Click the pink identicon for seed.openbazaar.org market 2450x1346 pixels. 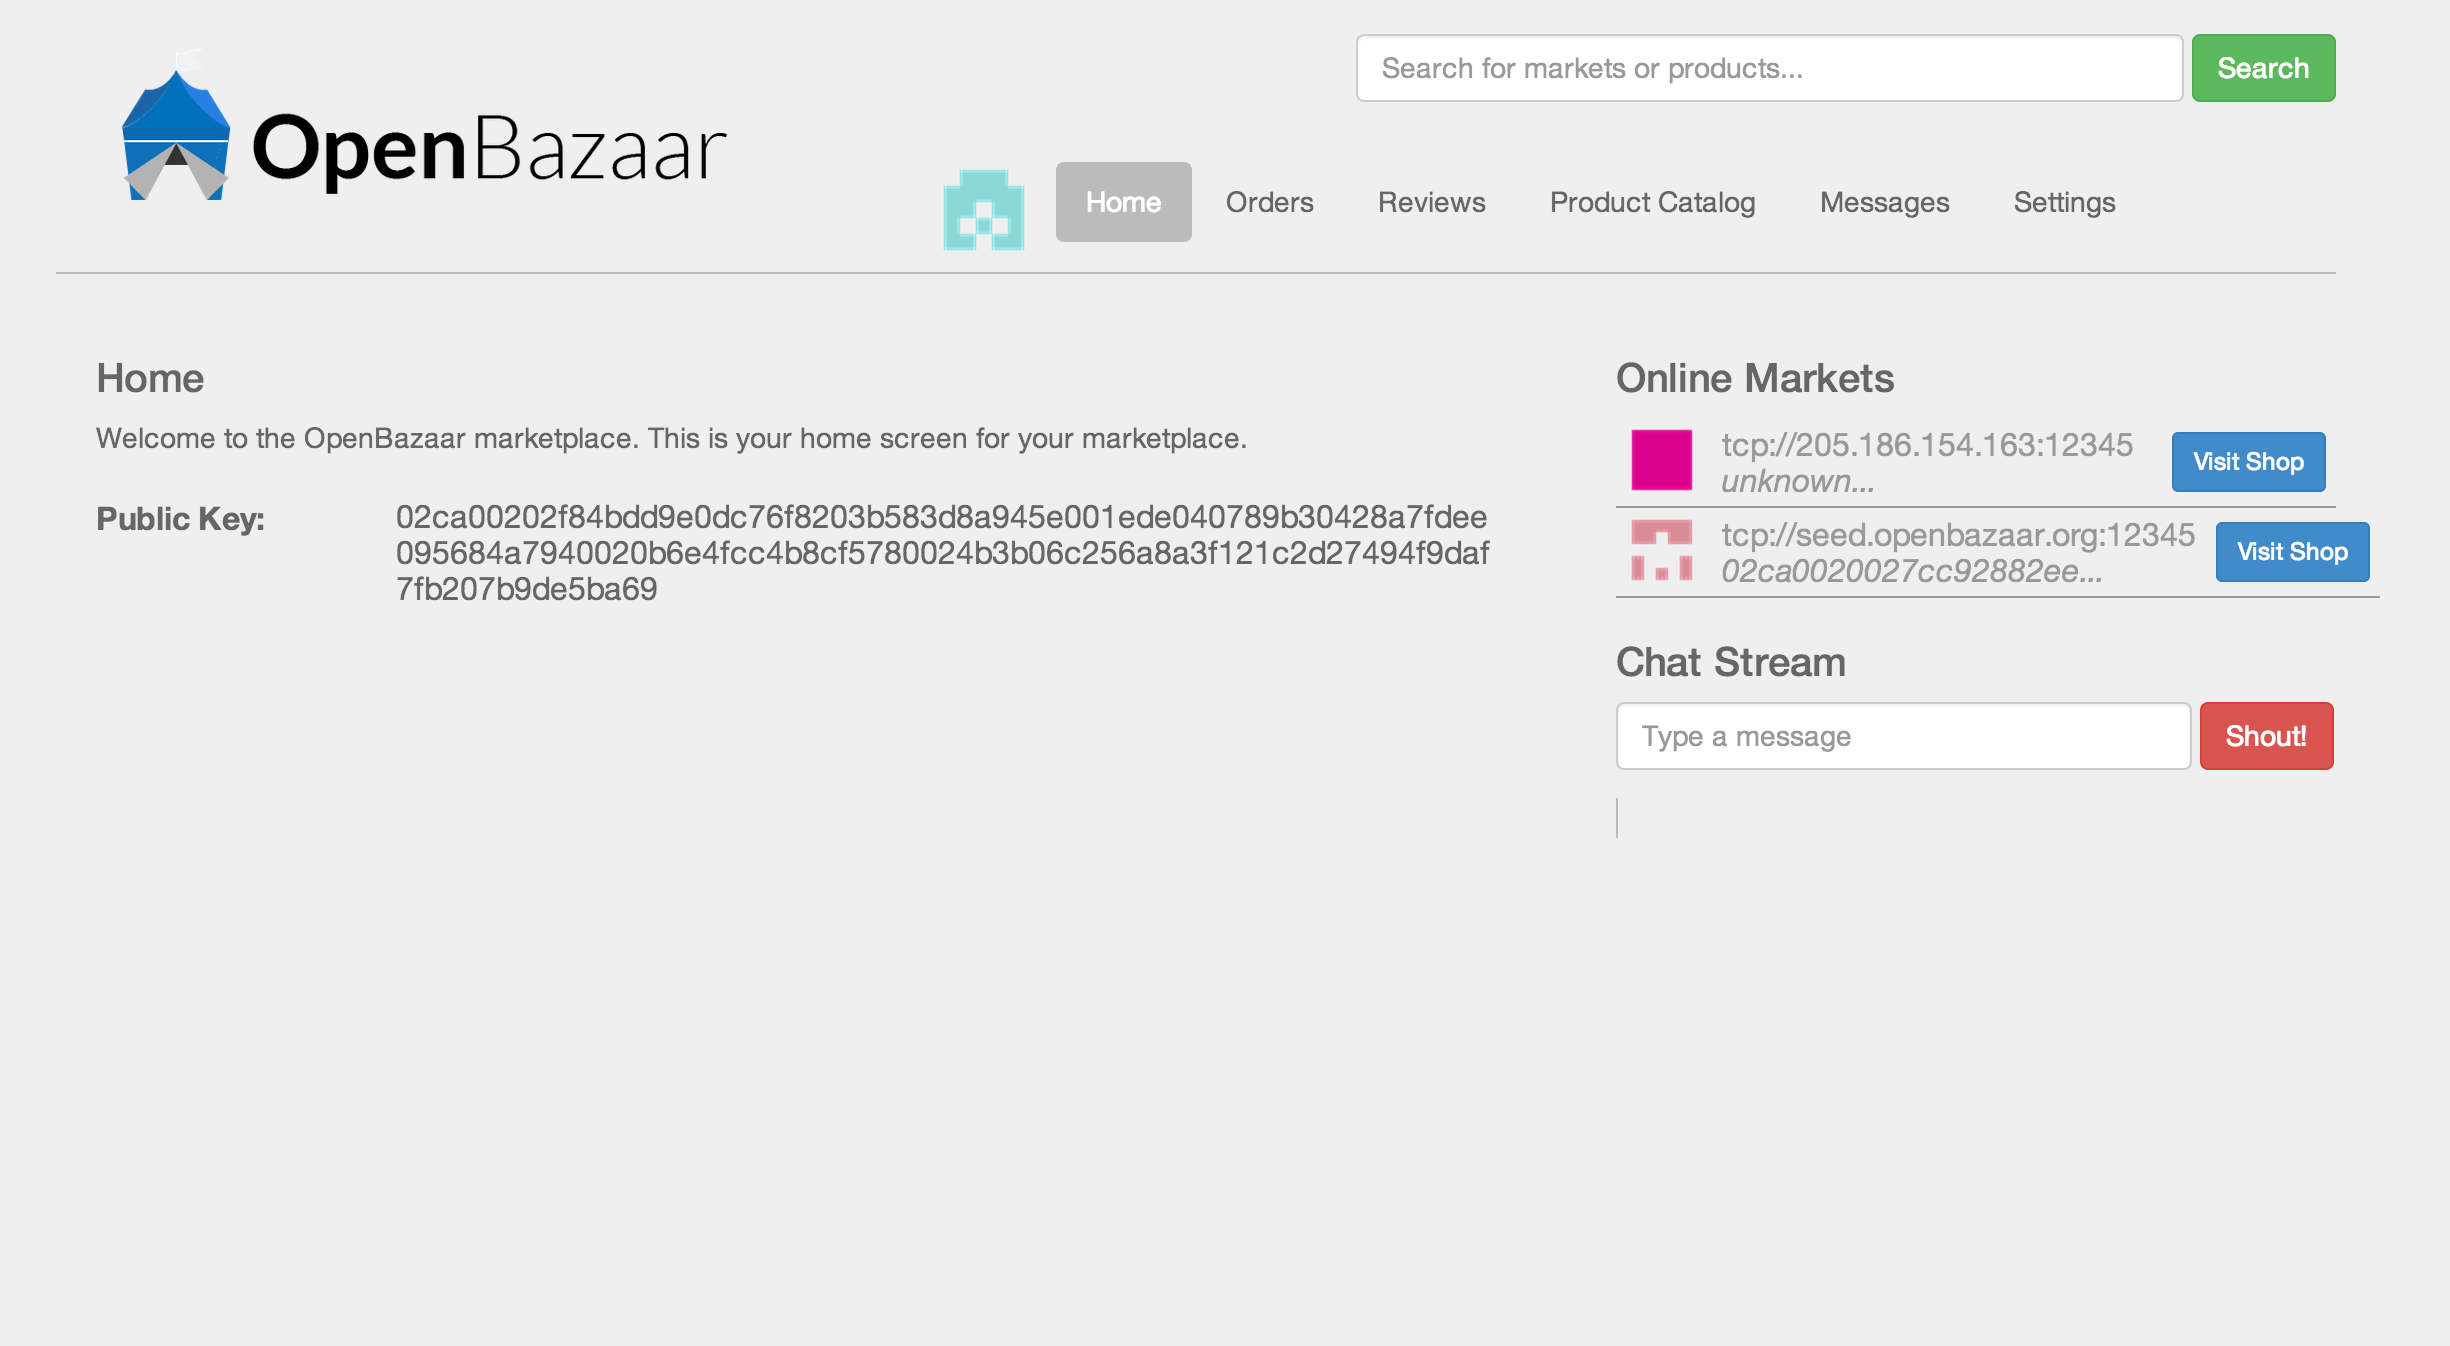[x=1661, y=550]
